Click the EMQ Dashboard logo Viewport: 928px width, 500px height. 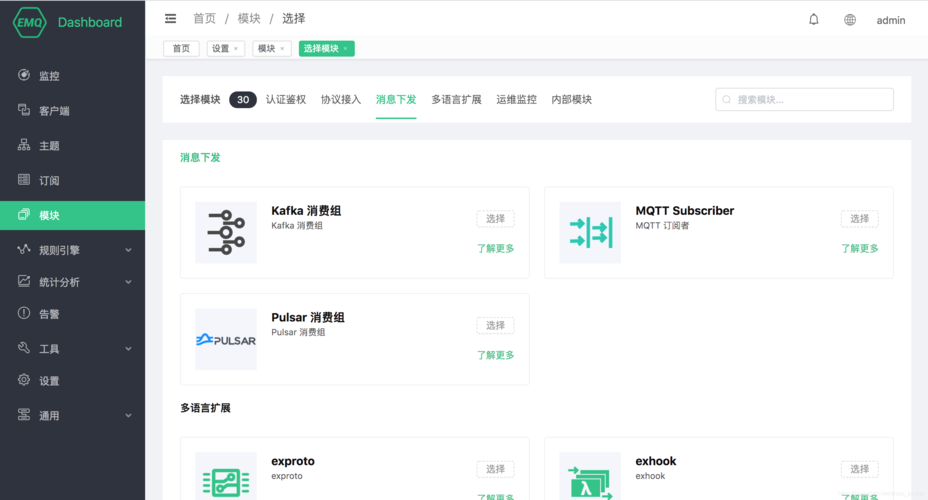(x=68, y=22)
